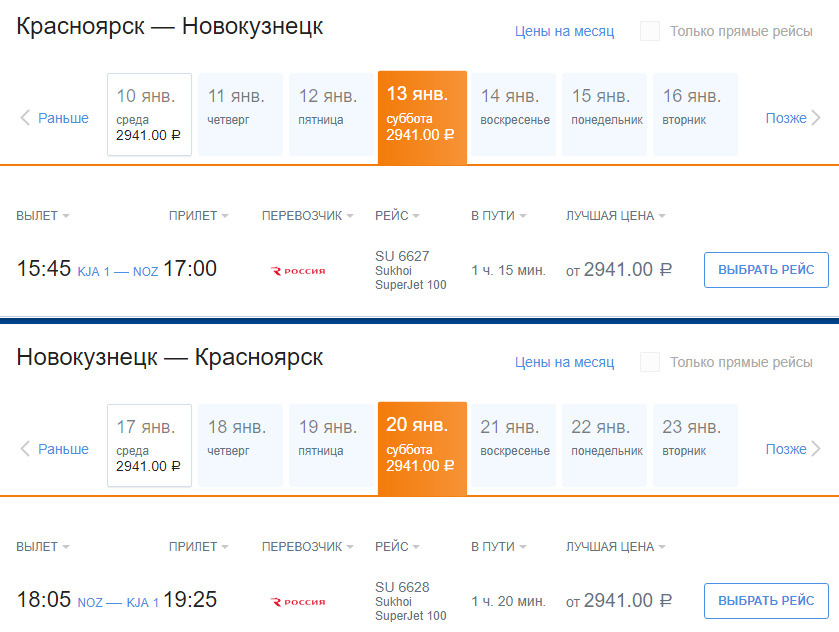Open Цены на месяц for Красноярск — Новокузнецк
The width and height of the screenshot is (839, 632).
[x=564, y=31]
